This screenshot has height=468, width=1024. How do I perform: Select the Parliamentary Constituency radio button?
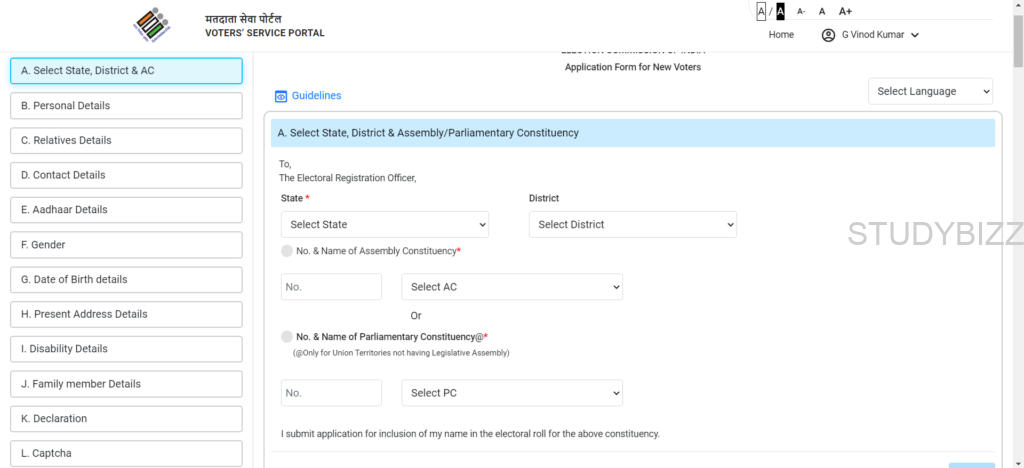click(288, 337)
